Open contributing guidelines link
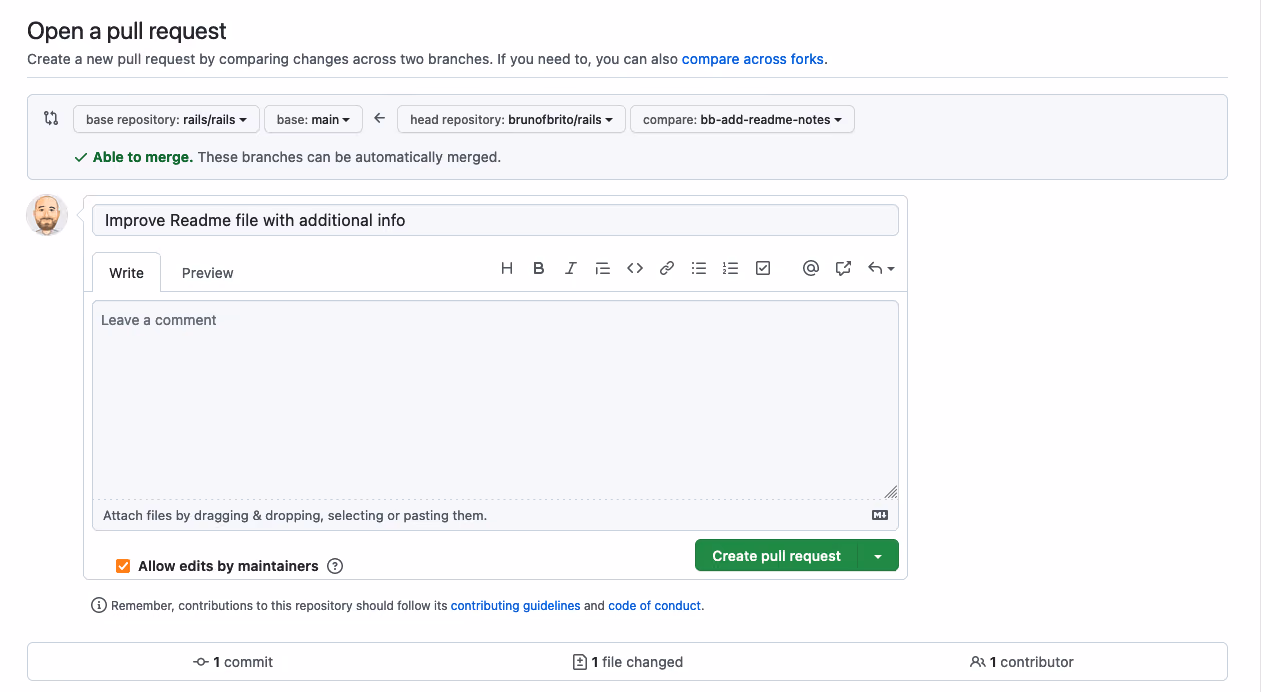 [515, 606]
